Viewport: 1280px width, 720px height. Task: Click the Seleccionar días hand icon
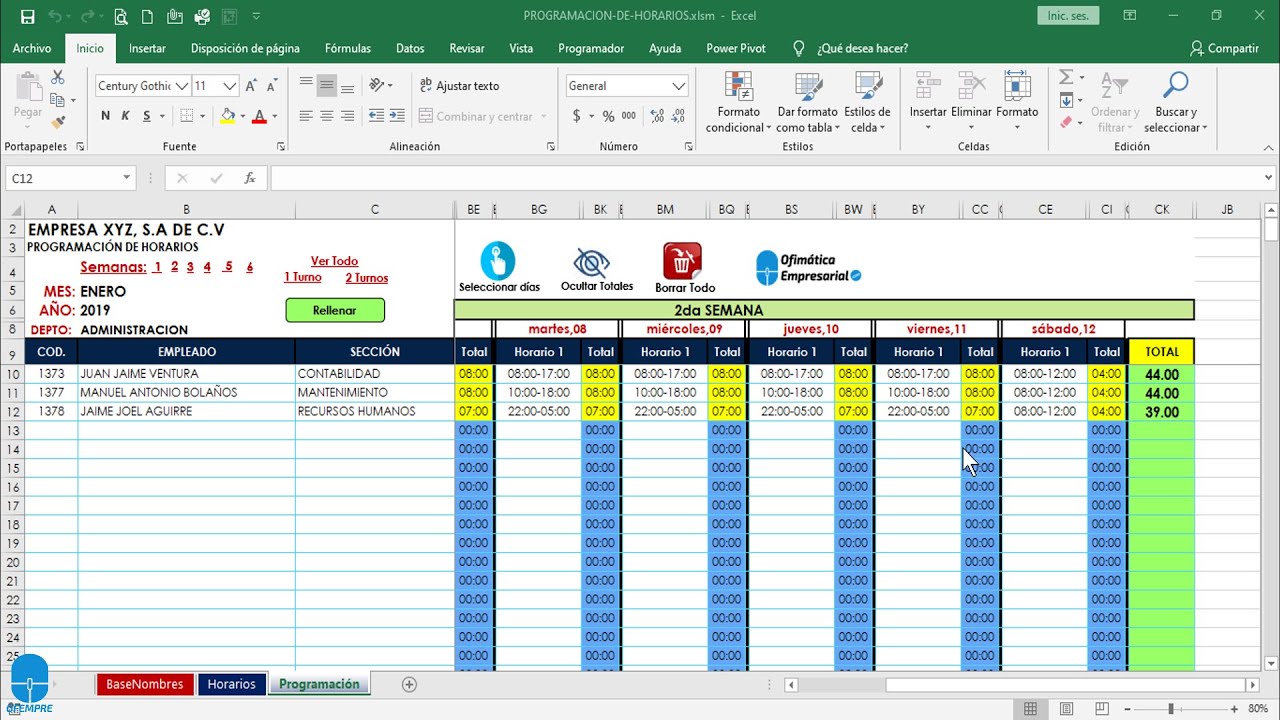click(498, 261)
